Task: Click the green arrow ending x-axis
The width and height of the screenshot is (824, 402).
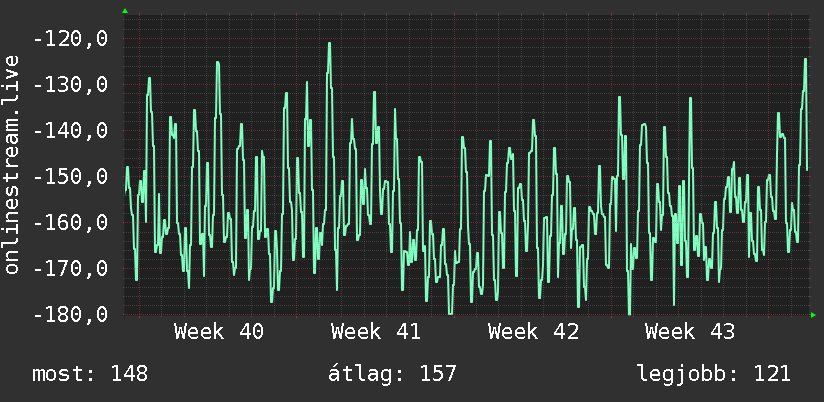Action: (813, 315)
